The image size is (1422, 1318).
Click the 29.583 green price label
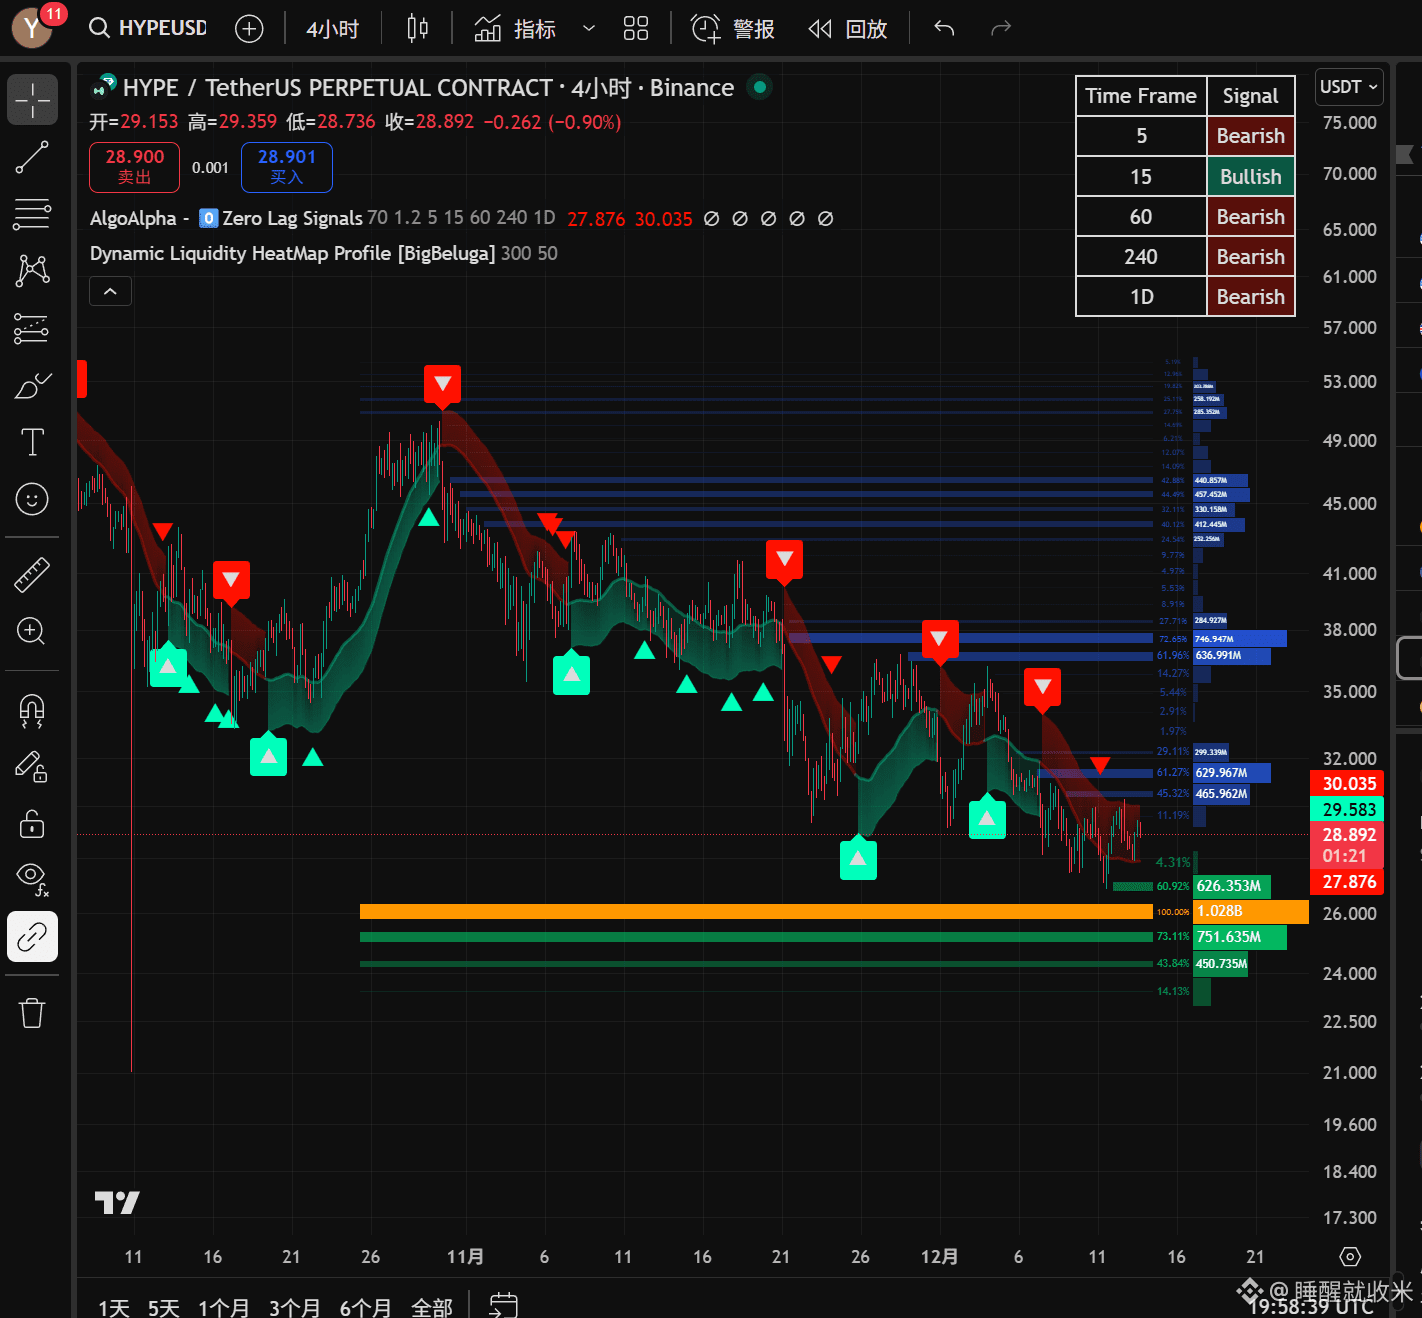click(x=1348, y=810)
